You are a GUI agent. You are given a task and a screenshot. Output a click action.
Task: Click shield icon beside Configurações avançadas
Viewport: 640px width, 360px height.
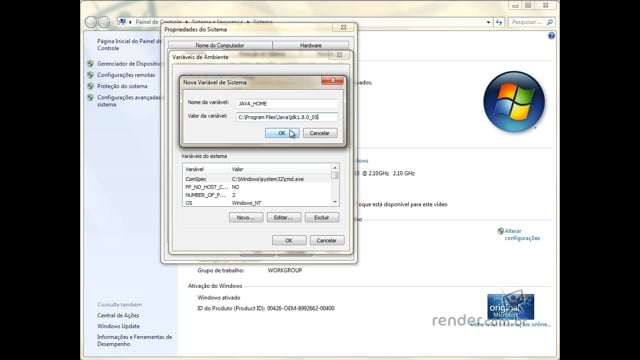(91, 98)
